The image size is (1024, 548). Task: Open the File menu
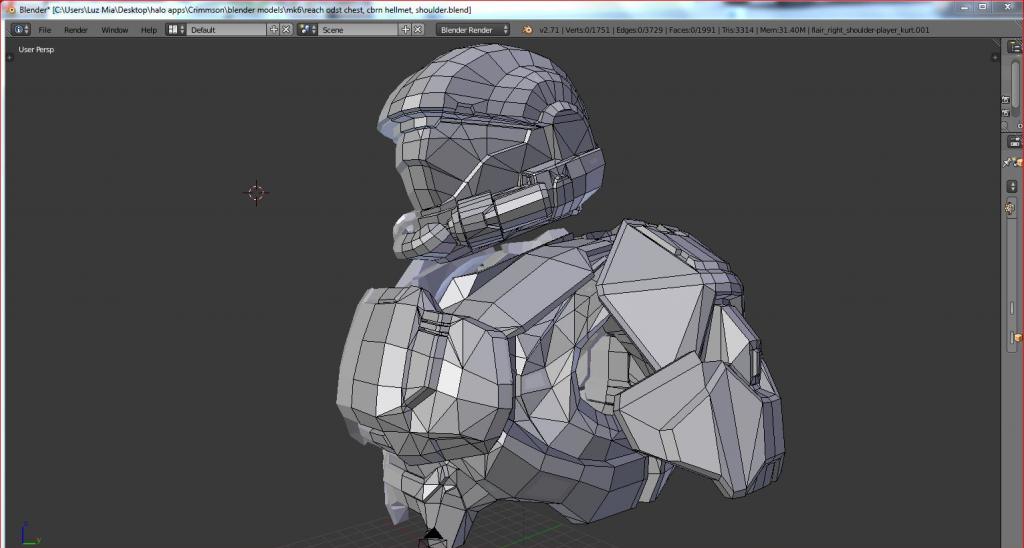[x=44, y=30]
